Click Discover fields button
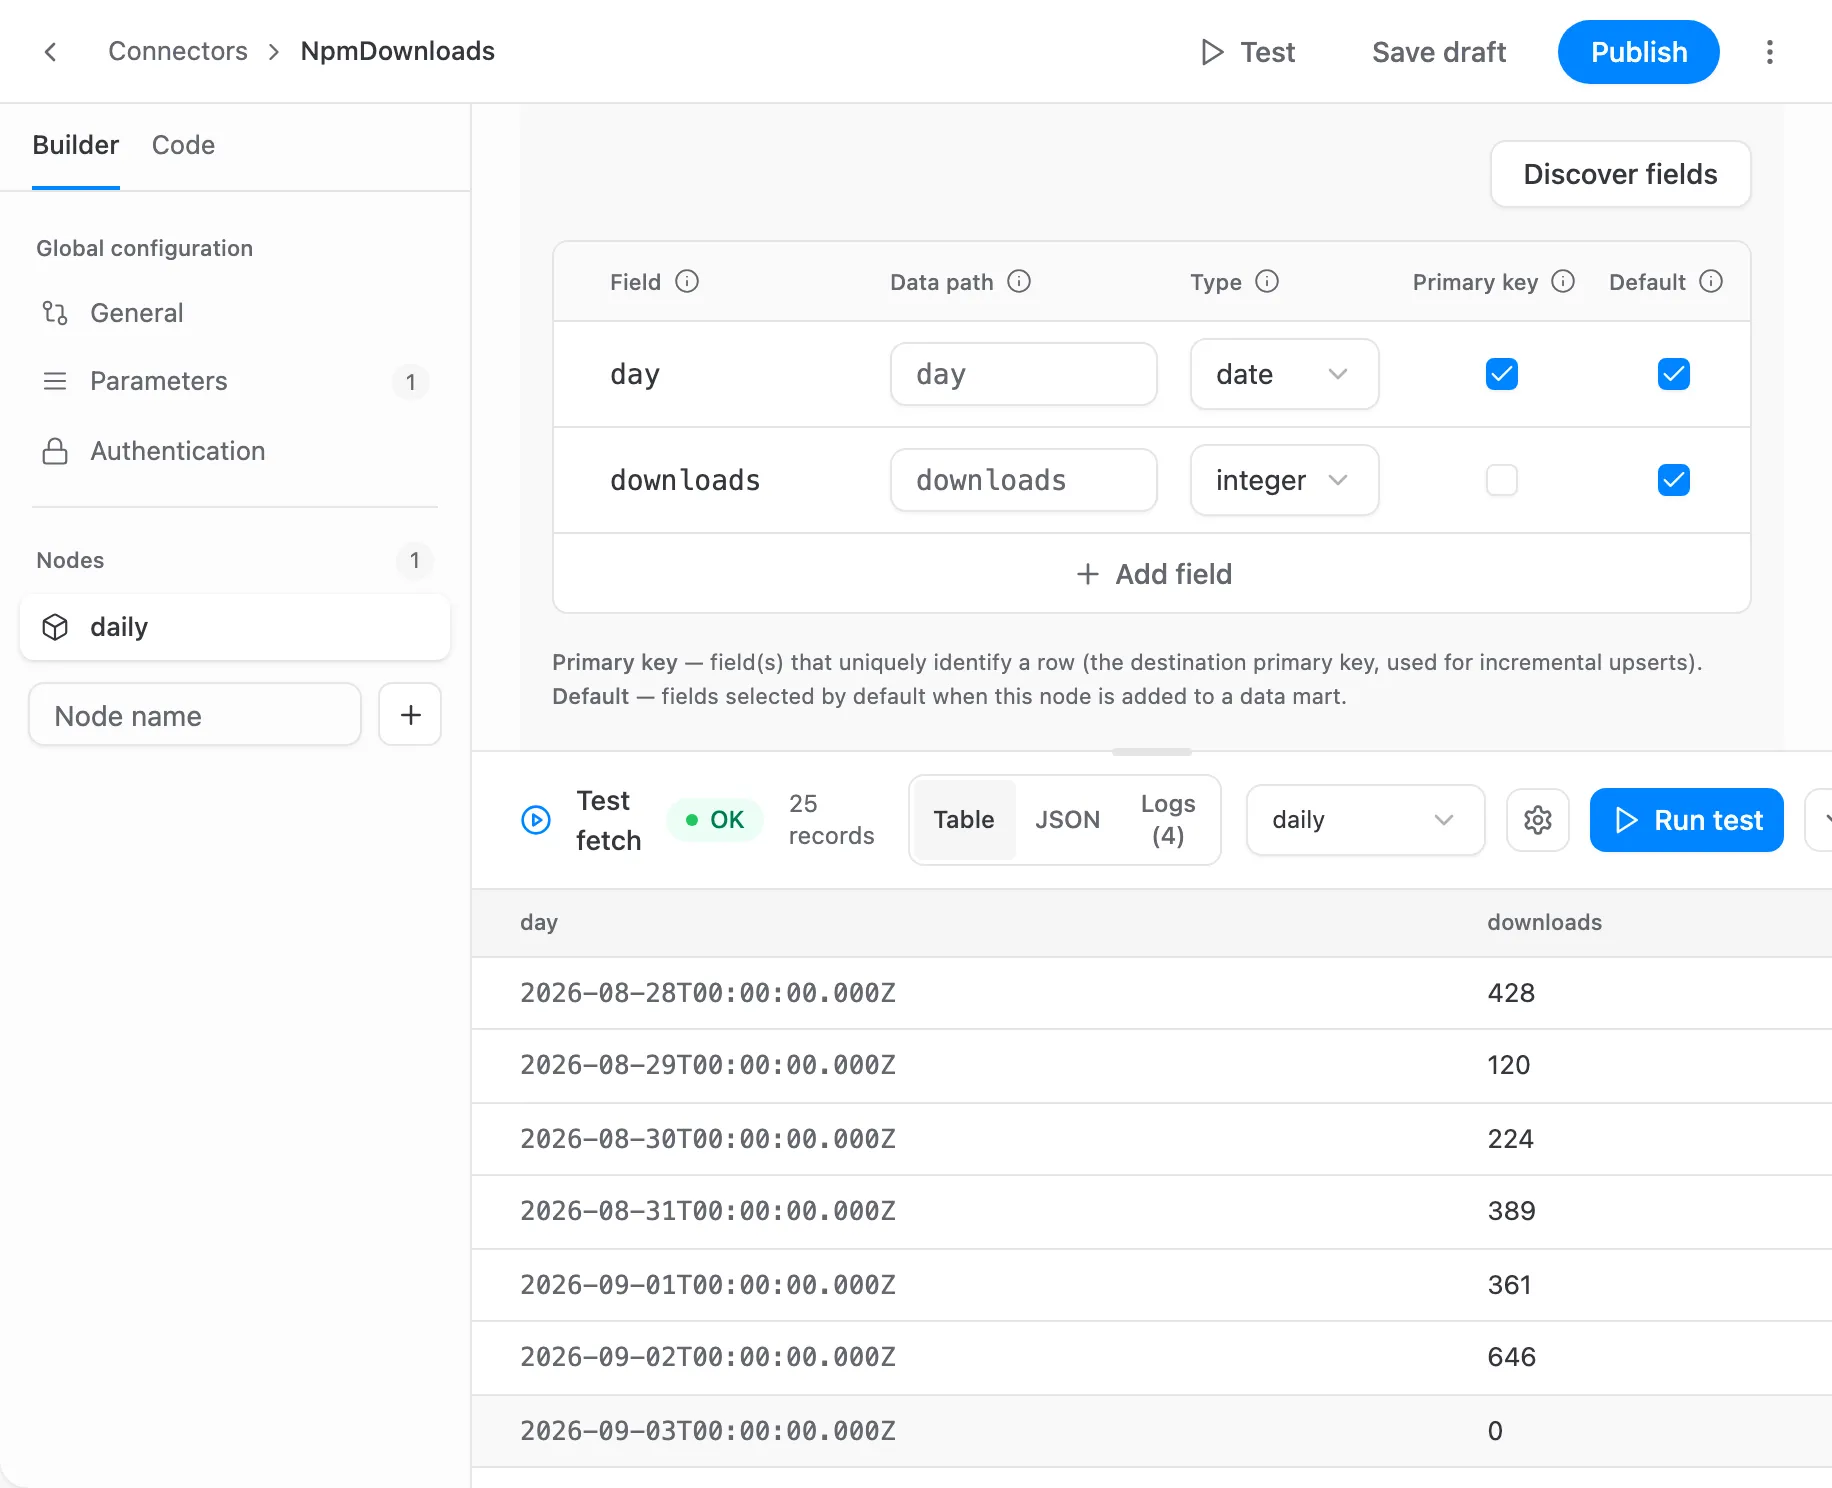The width and height of the screenshot is (1832, 1488). pos(1620,174)
